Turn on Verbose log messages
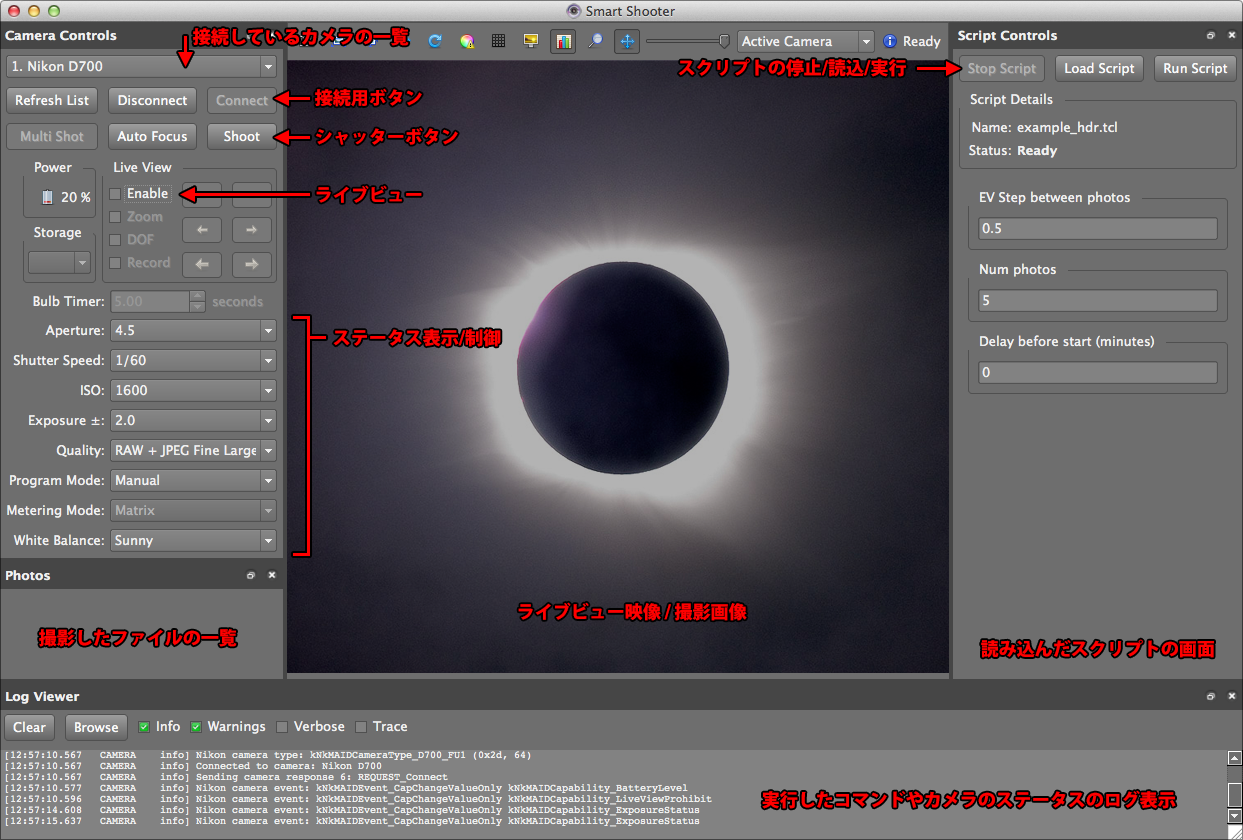Image resolution: width=1243 pixels, height=840 pixels. (283, 727)
